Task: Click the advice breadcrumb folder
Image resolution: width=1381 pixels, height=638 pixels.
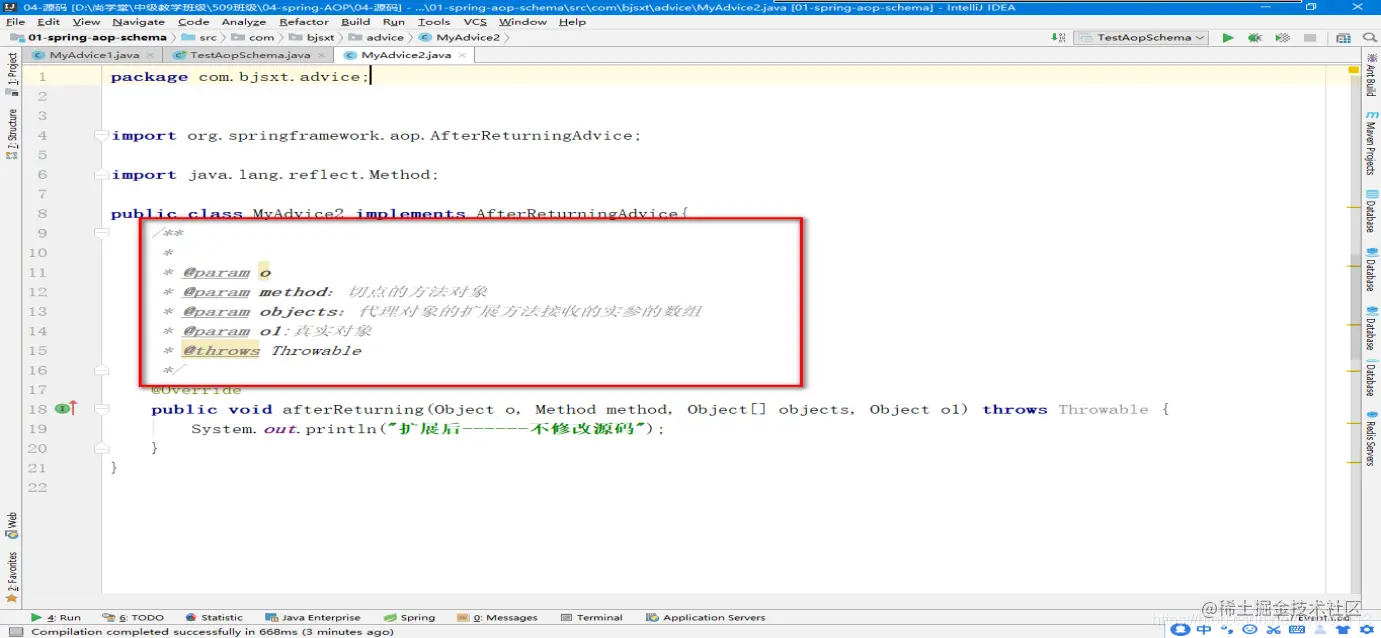Action: [x=377, y=38]
